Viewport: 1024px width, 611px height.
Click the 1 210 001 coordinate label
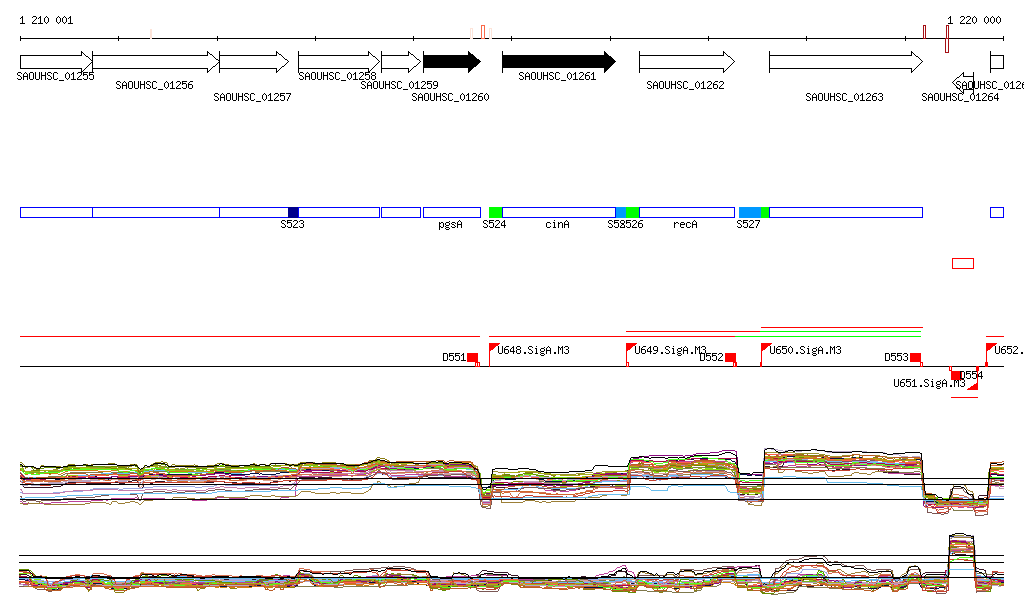(46, 20)
